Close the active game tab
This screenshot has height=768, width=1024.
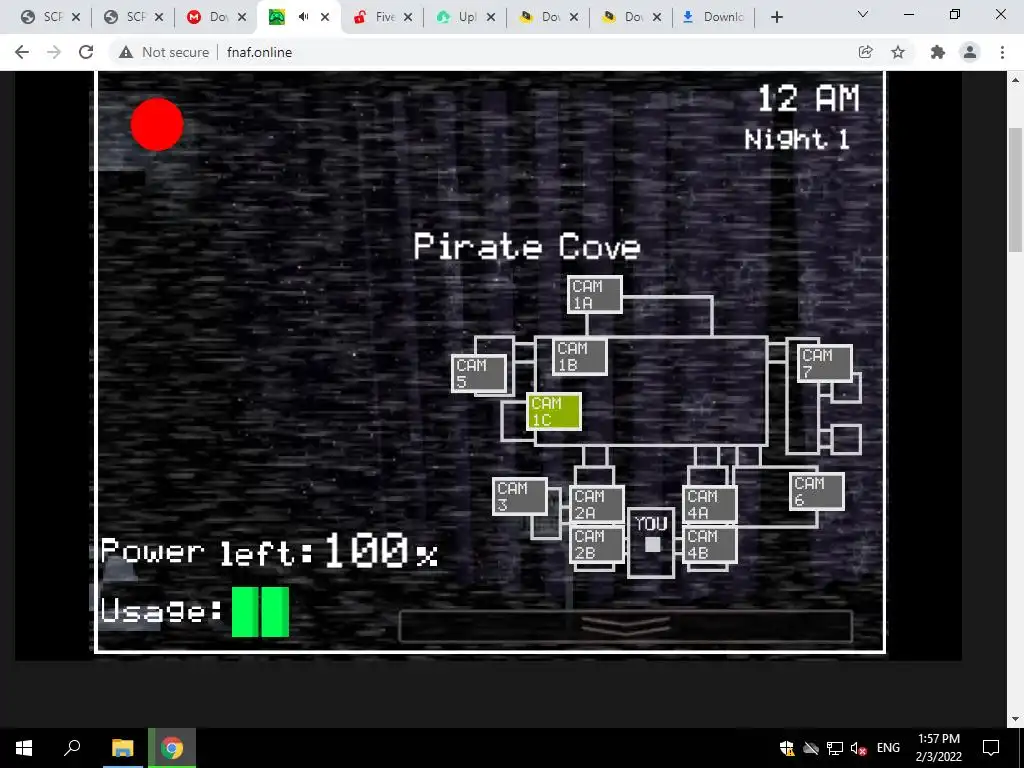coord(325,17)
